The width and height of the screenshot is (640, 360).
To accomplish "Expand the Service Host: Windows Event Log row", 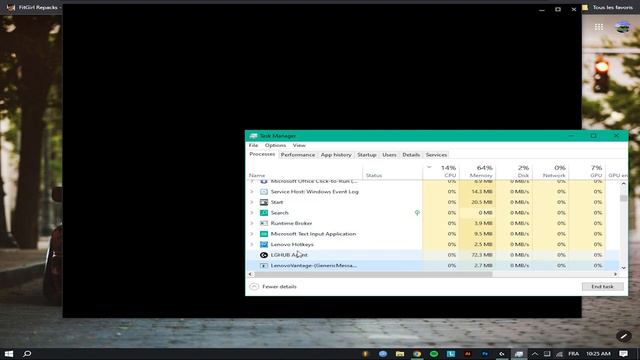I will 252,191.
